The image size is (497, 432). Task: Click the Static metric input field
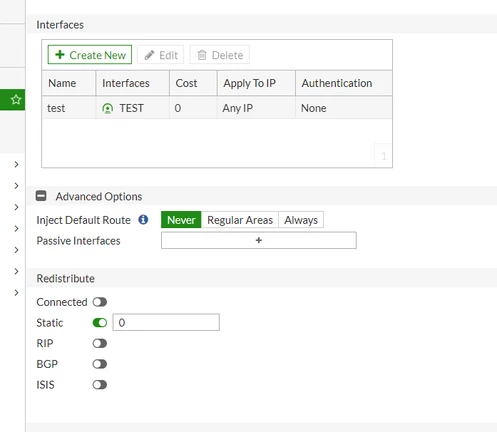tap(166, 322)
